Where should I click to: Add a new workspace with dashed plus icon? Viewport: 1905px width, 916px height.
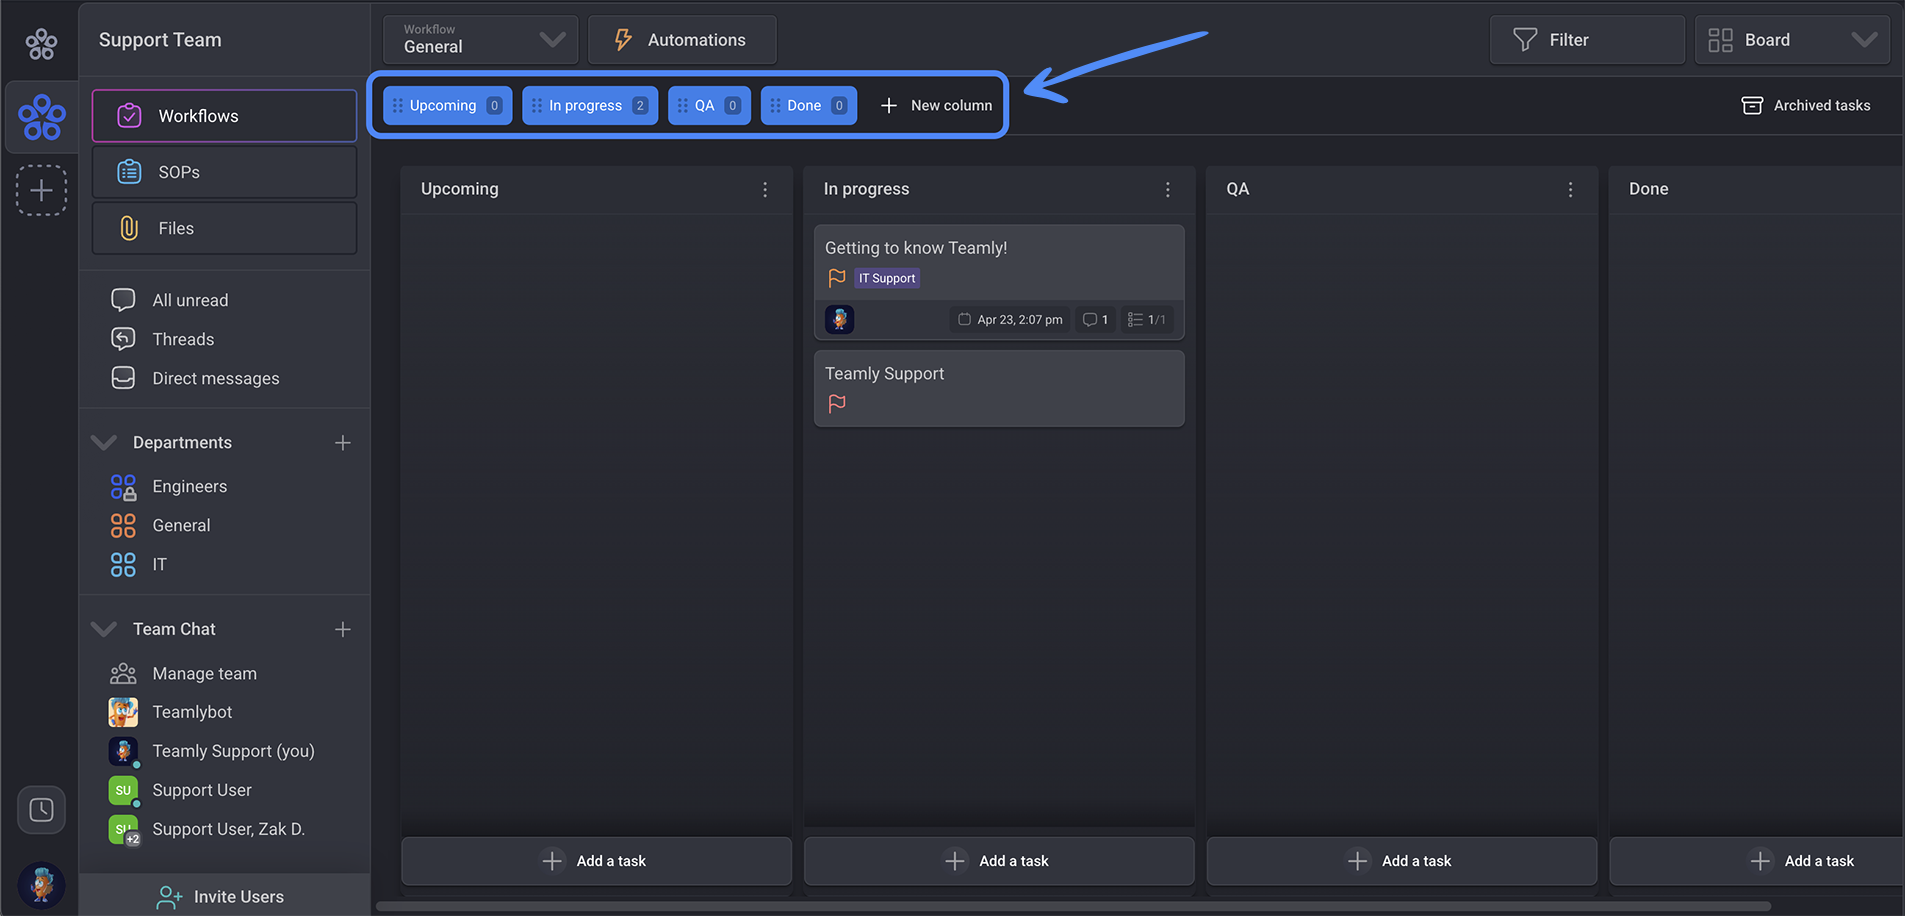tap(41, 190)
